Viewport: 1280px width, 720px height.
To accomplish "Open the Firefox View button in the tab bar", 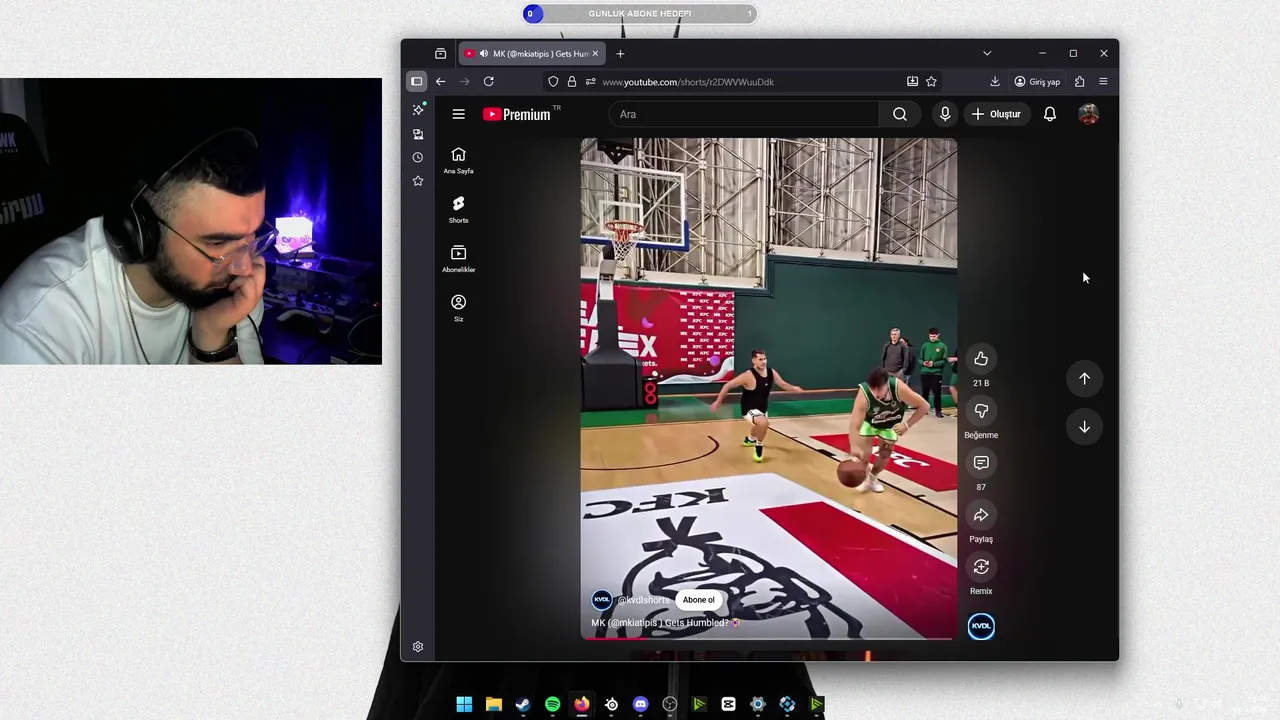I will (440, 53).
